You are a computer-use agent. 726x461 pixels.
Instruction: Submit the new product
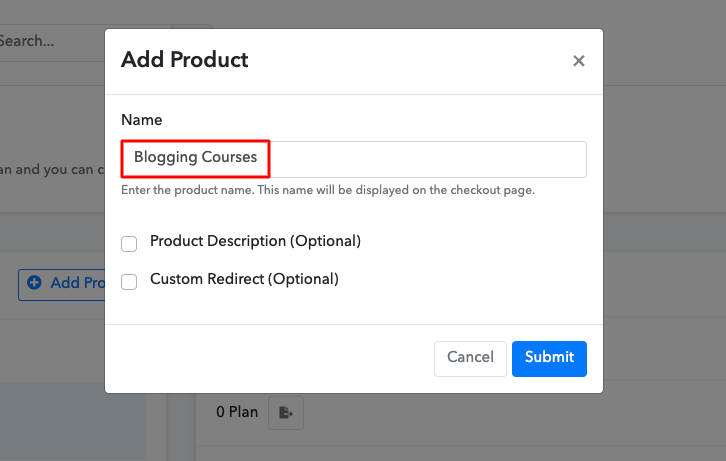pos(549,359)
